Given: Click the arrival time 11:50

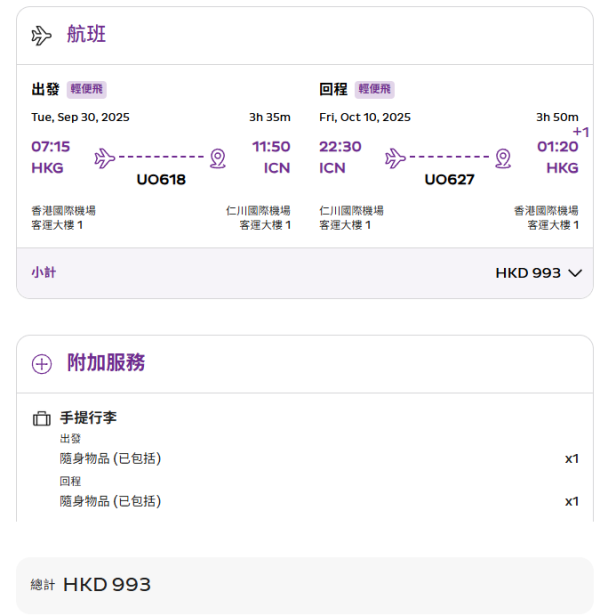Looking at the screenshot, I should coord(271,147).
